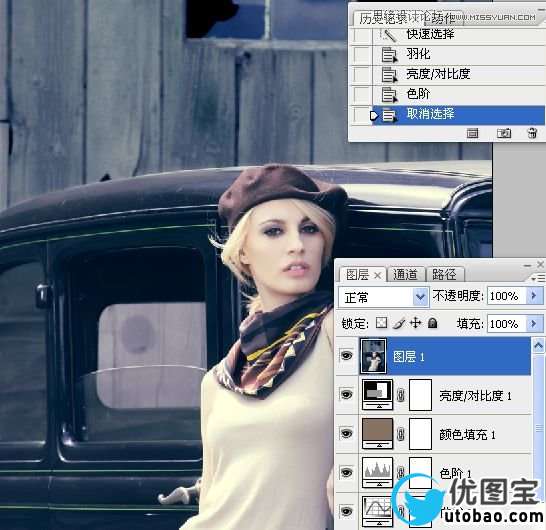This screenshot has height=530, width=546.
Task: Open the 填充 slider arrow
Action: pyautogui.click(x=534, y=324)
